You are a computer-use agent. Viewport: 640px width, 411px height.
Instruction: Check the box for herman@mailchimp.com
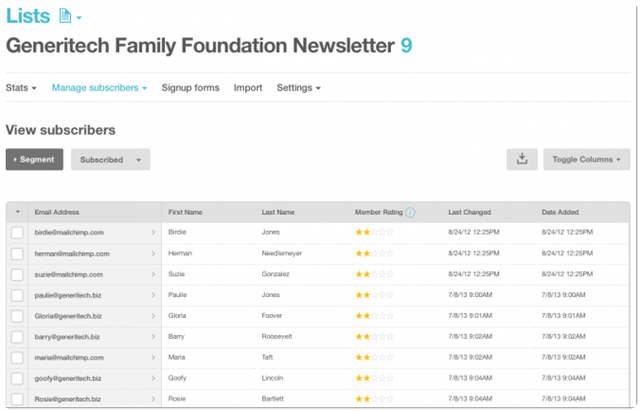point(17,254)
